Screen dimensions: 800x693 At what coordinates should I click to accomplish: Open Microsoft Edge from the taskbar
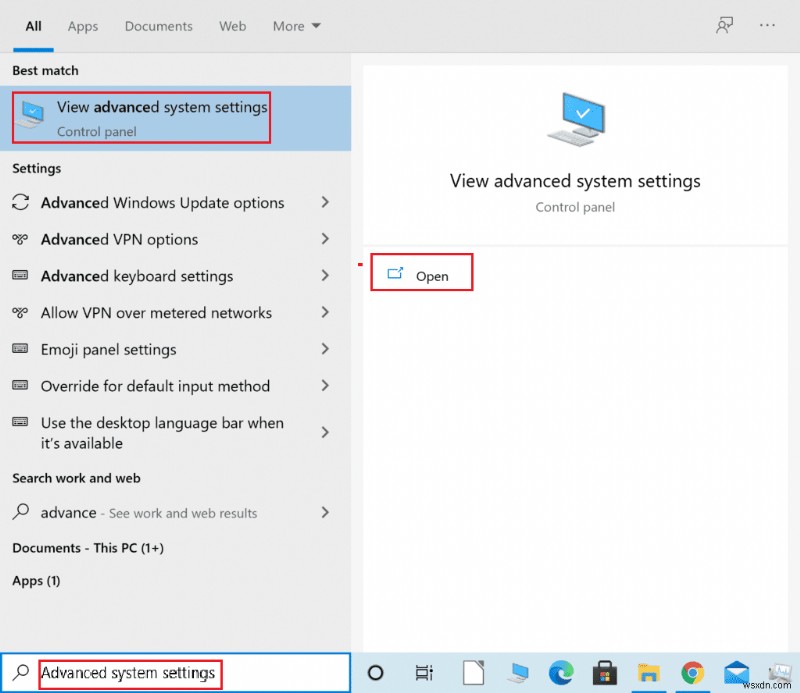coord(560,673)
